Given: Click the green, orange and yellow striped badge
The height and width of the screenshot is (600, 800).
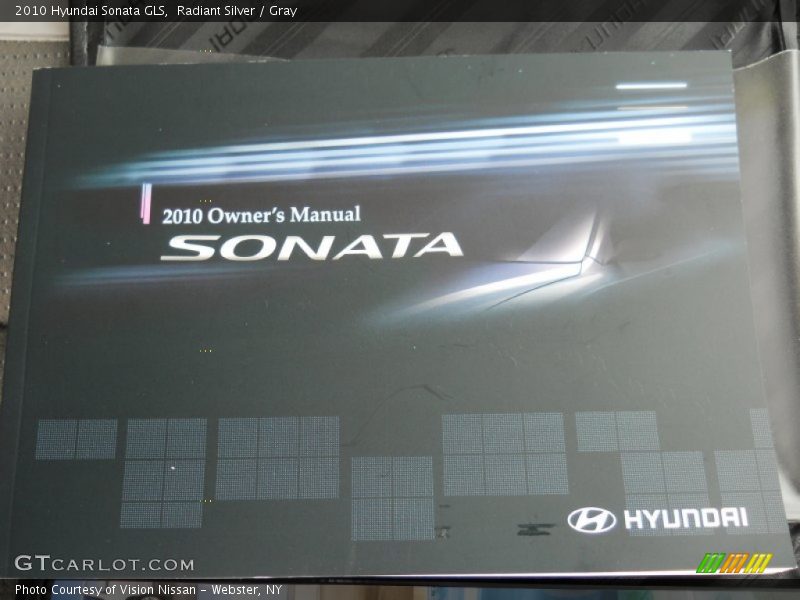Looking at the screenshot, I should [x=734, y=563].
